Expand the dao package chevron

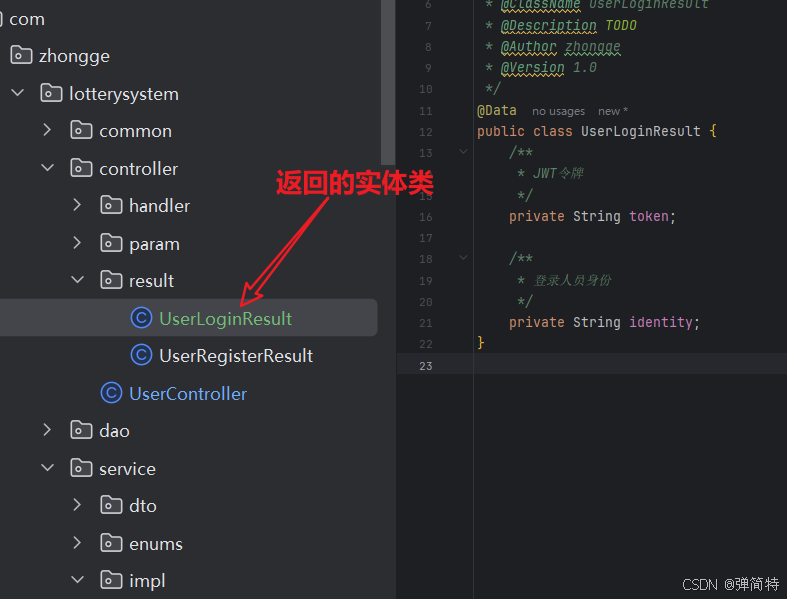coord(47,430)
